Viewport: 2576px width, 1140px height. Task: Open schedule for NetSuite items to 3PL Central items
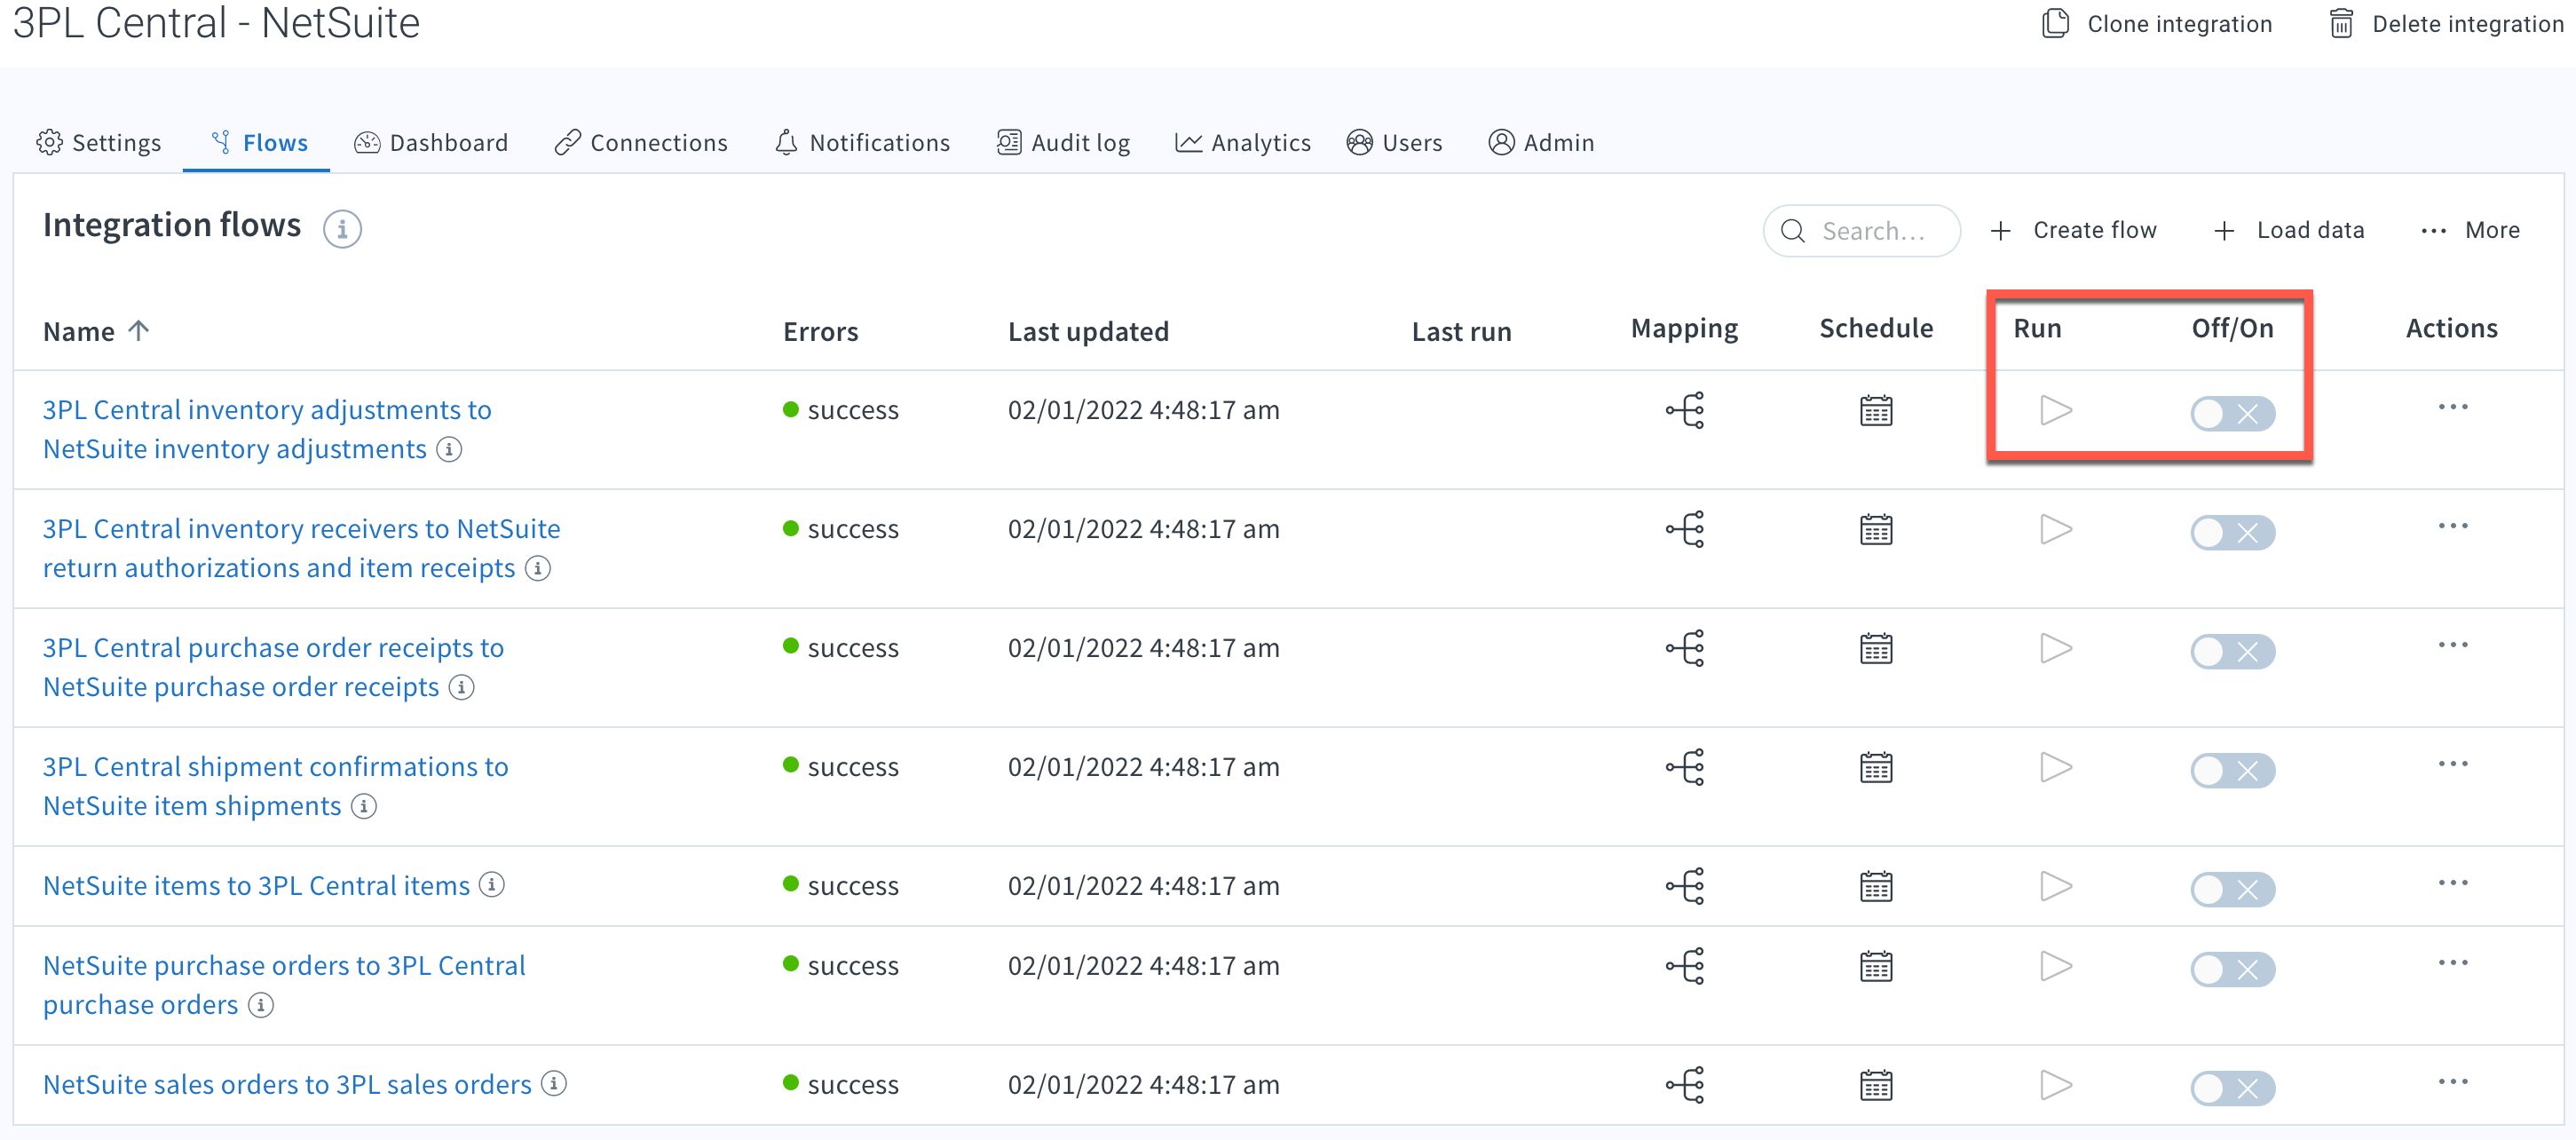(x=1876, y=886)
